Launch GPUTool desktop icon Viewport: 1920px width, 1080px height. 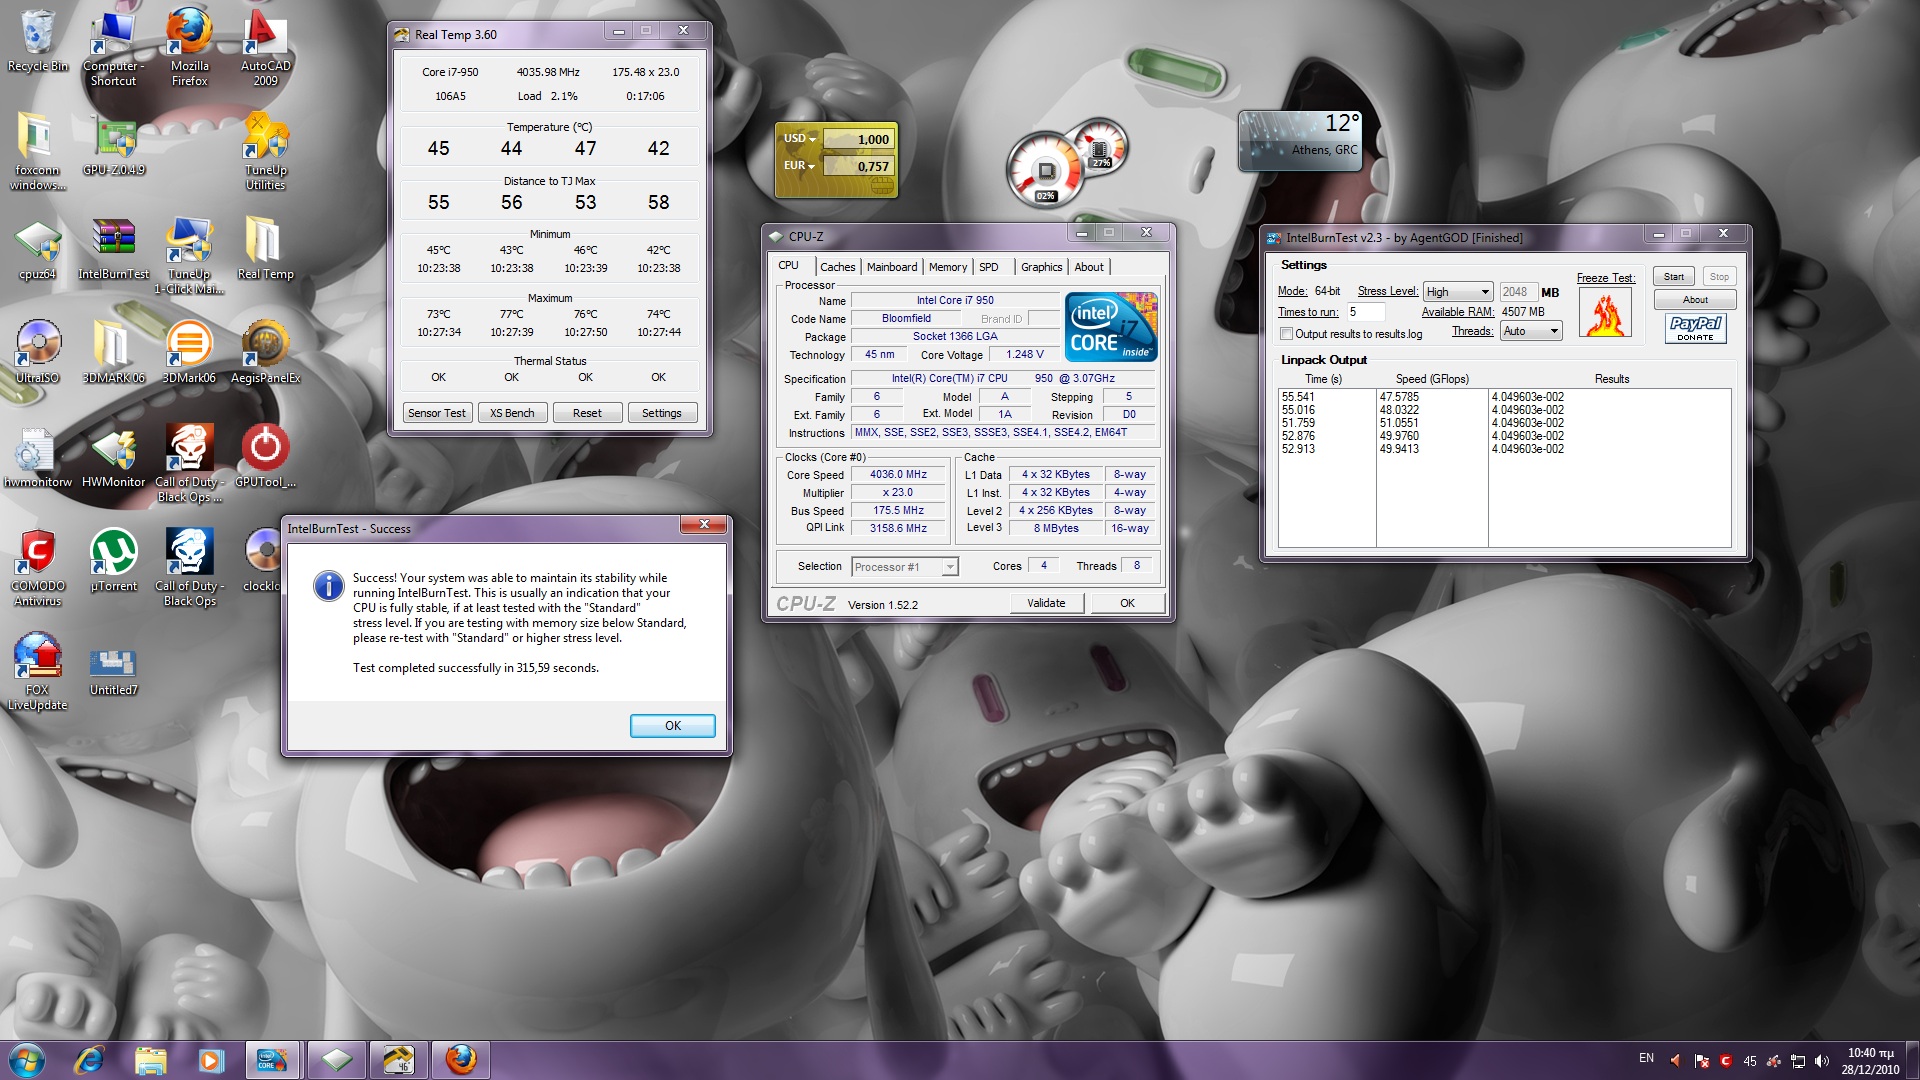click(265, 456)
